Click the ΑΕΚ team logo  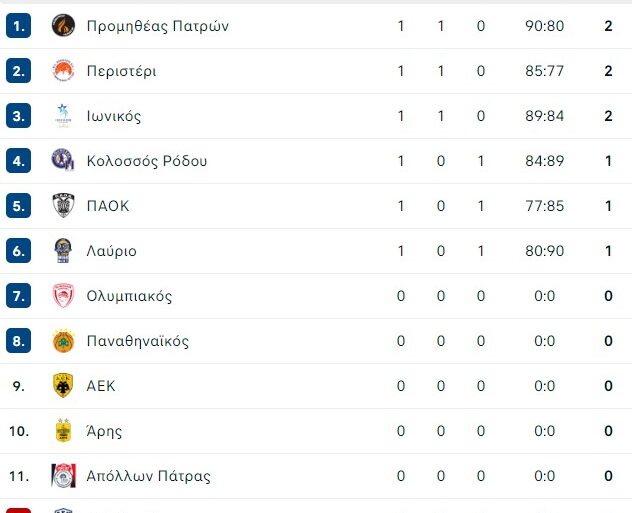tap(63, 386)
